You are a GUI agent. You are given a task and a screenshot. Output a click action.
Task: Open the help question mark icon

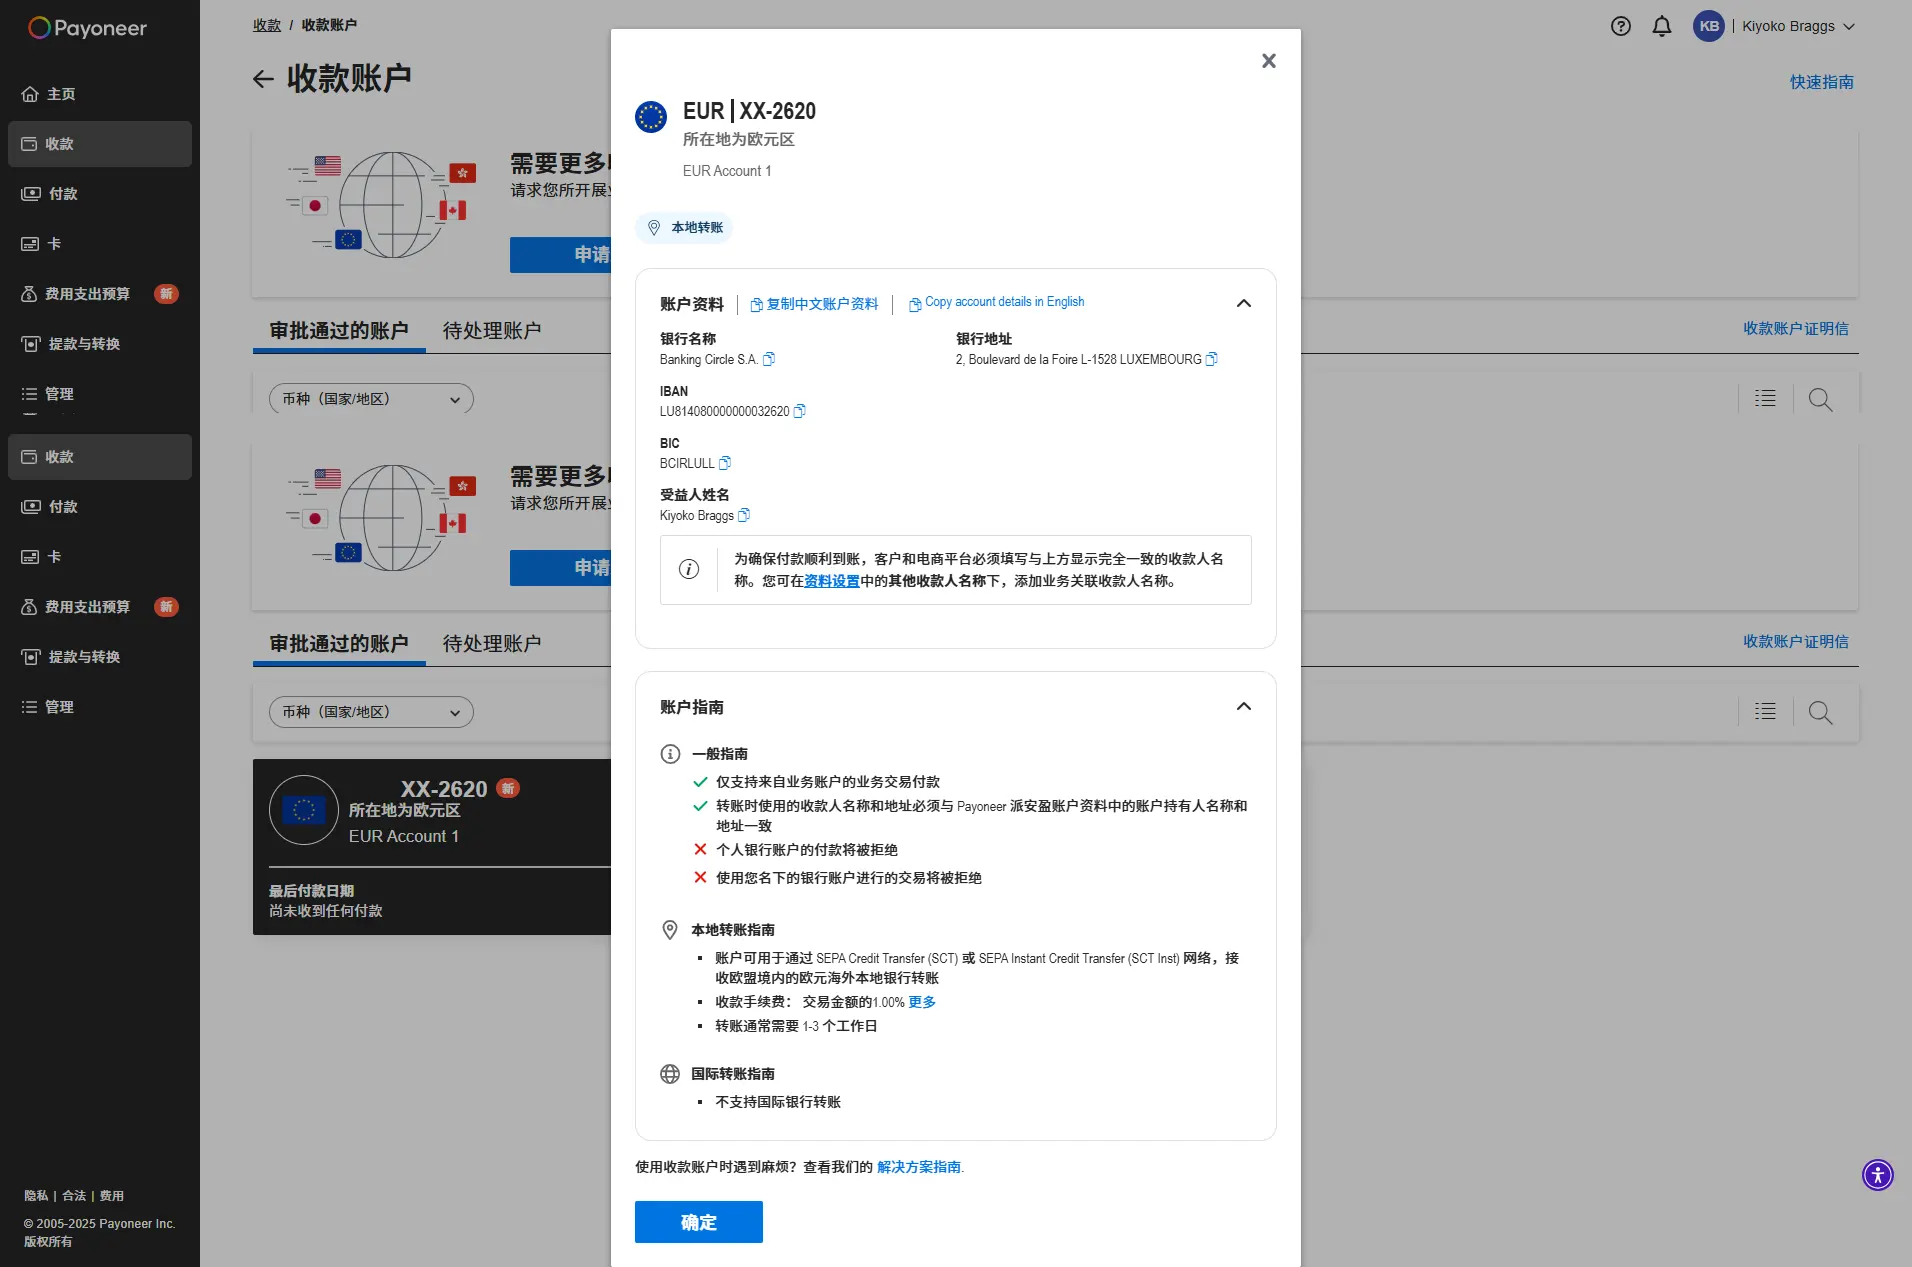point(1621,26)
